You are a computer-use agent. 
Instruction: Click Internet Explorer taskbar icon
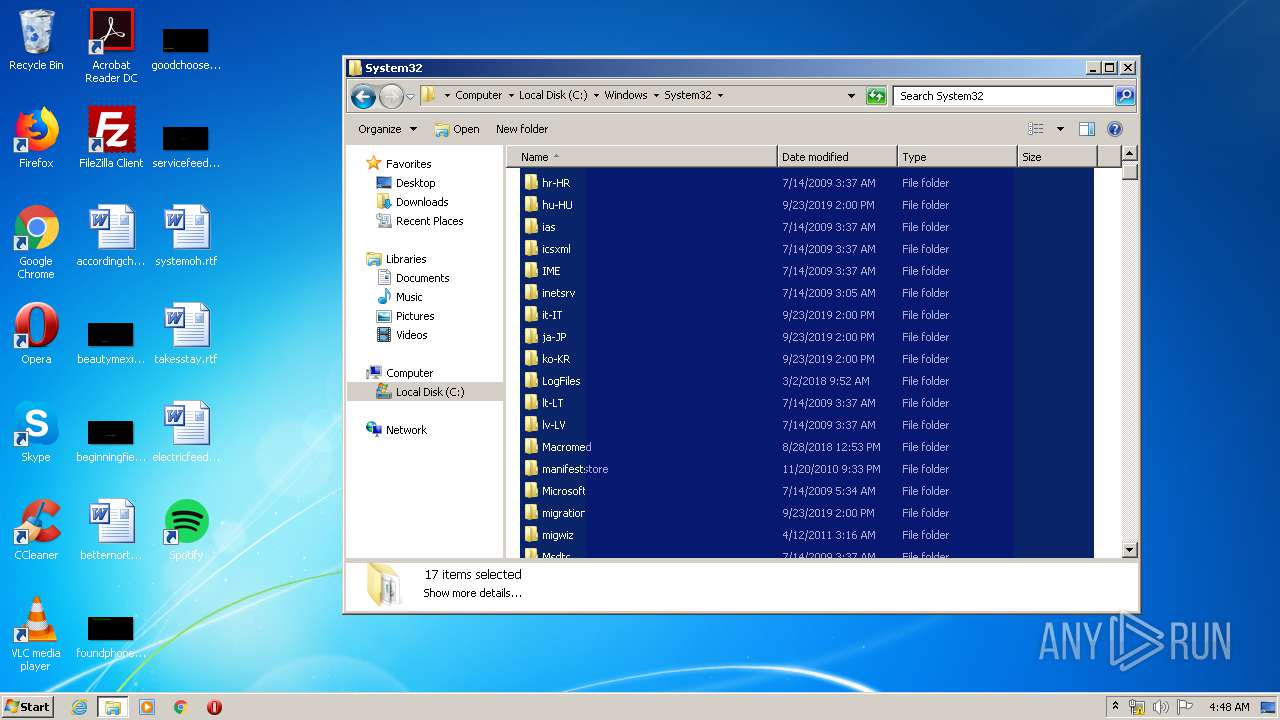pos(80,707)
